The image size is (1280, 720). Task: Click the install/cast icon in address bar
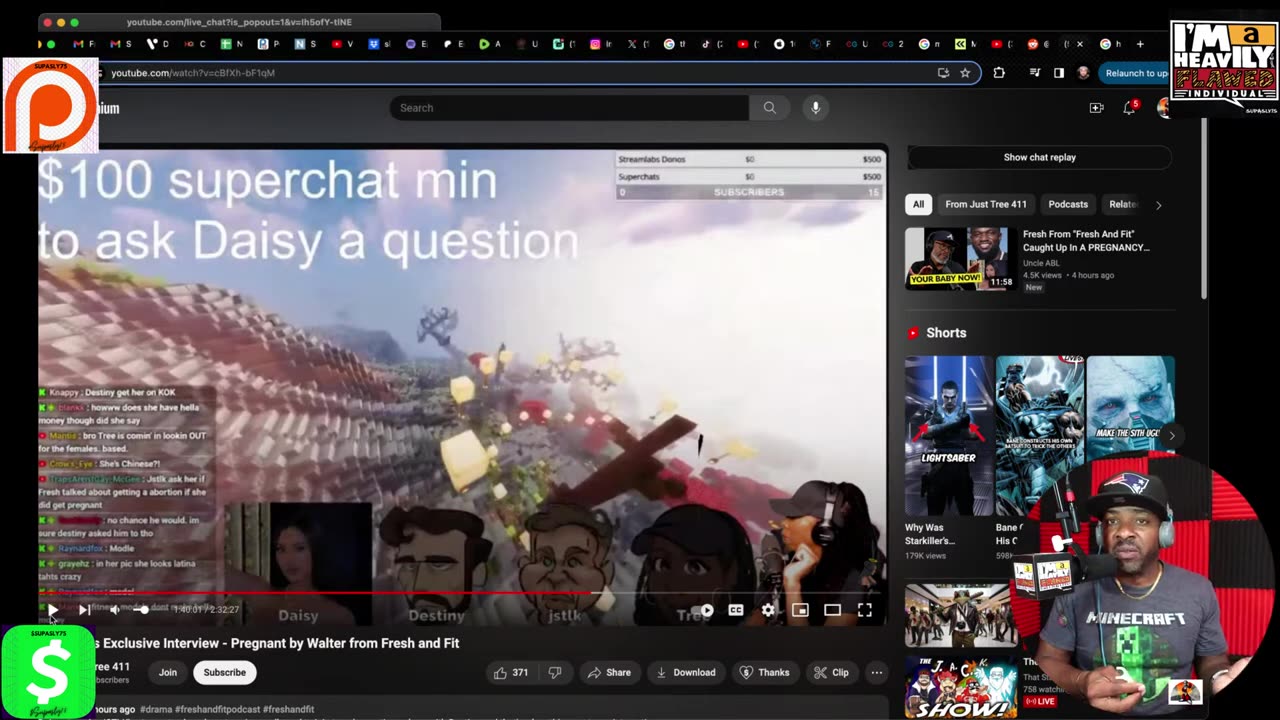943,73
